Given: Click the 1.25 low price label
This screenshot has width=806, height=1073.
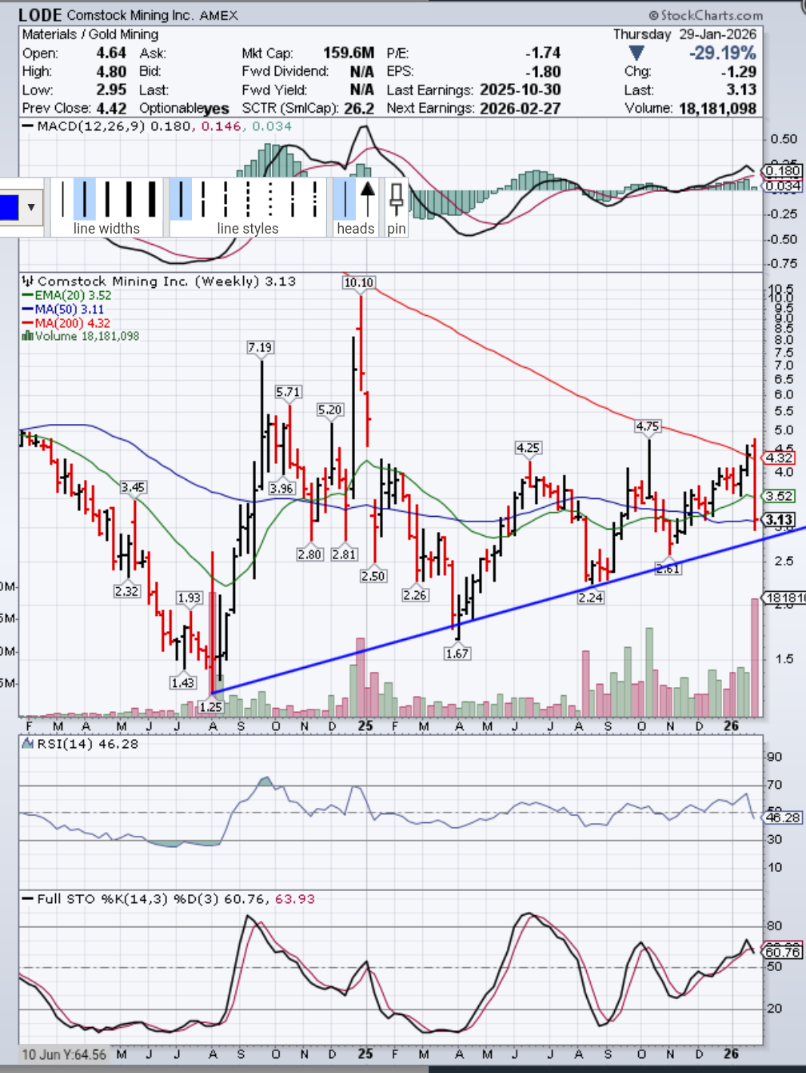Looking at the screenshot, I should [x=211, y=707].
